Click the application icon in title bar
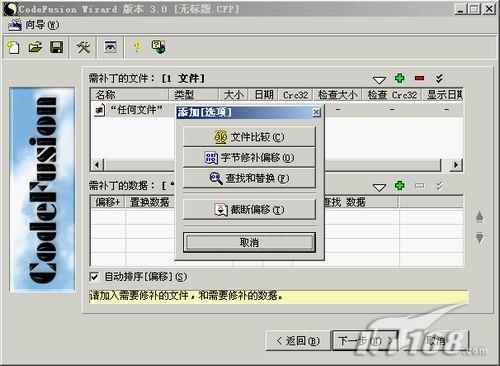Image resolution: width=500 pixels, height=366 pixels. (11, 9)
